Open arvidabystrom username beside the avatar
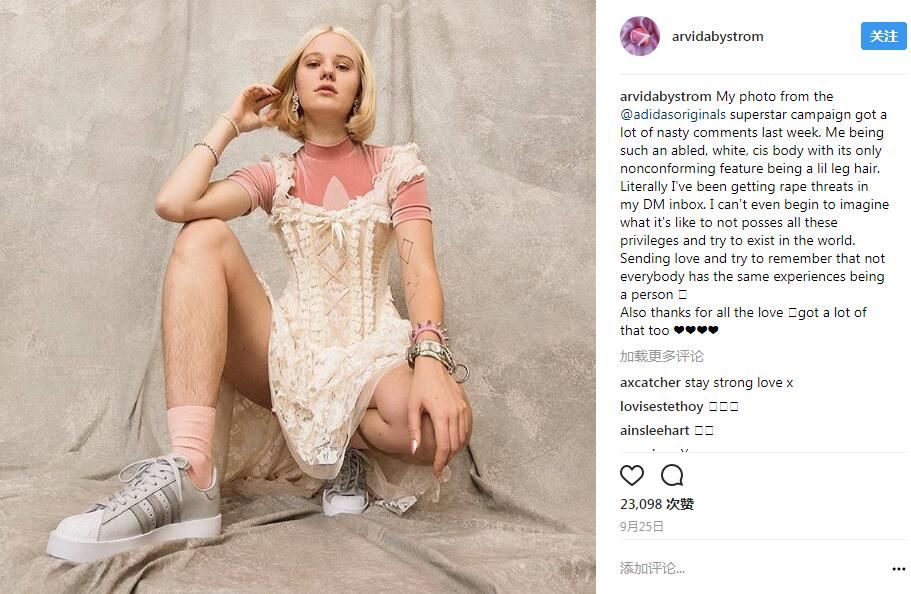911x594 pixels. coord(718,36)
